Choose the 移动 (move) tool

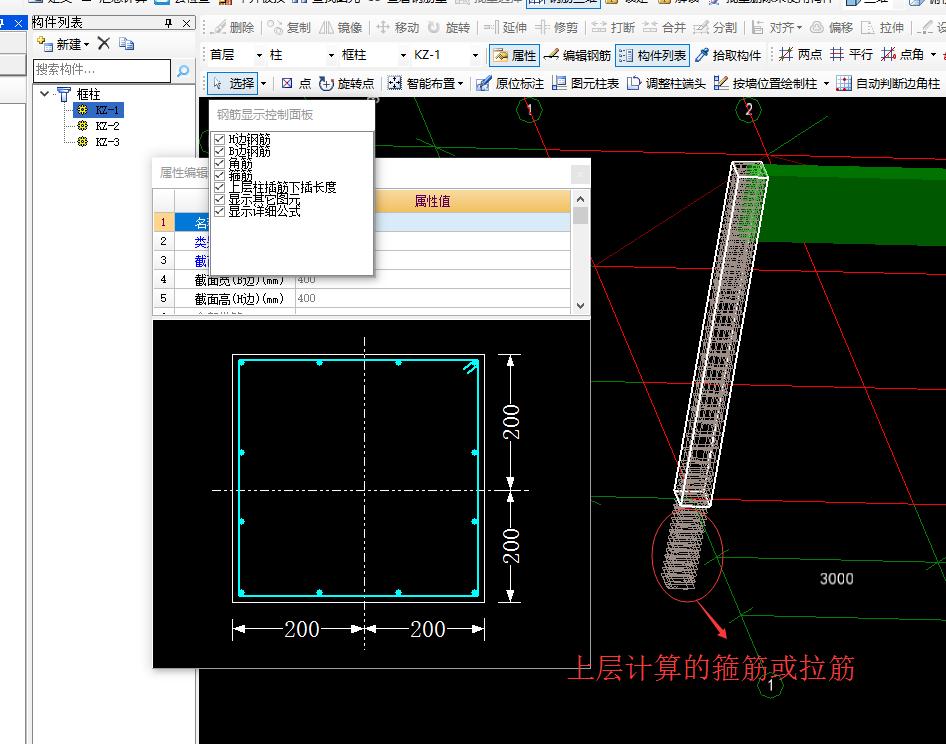pyautogui.click(x=398, y=27)
